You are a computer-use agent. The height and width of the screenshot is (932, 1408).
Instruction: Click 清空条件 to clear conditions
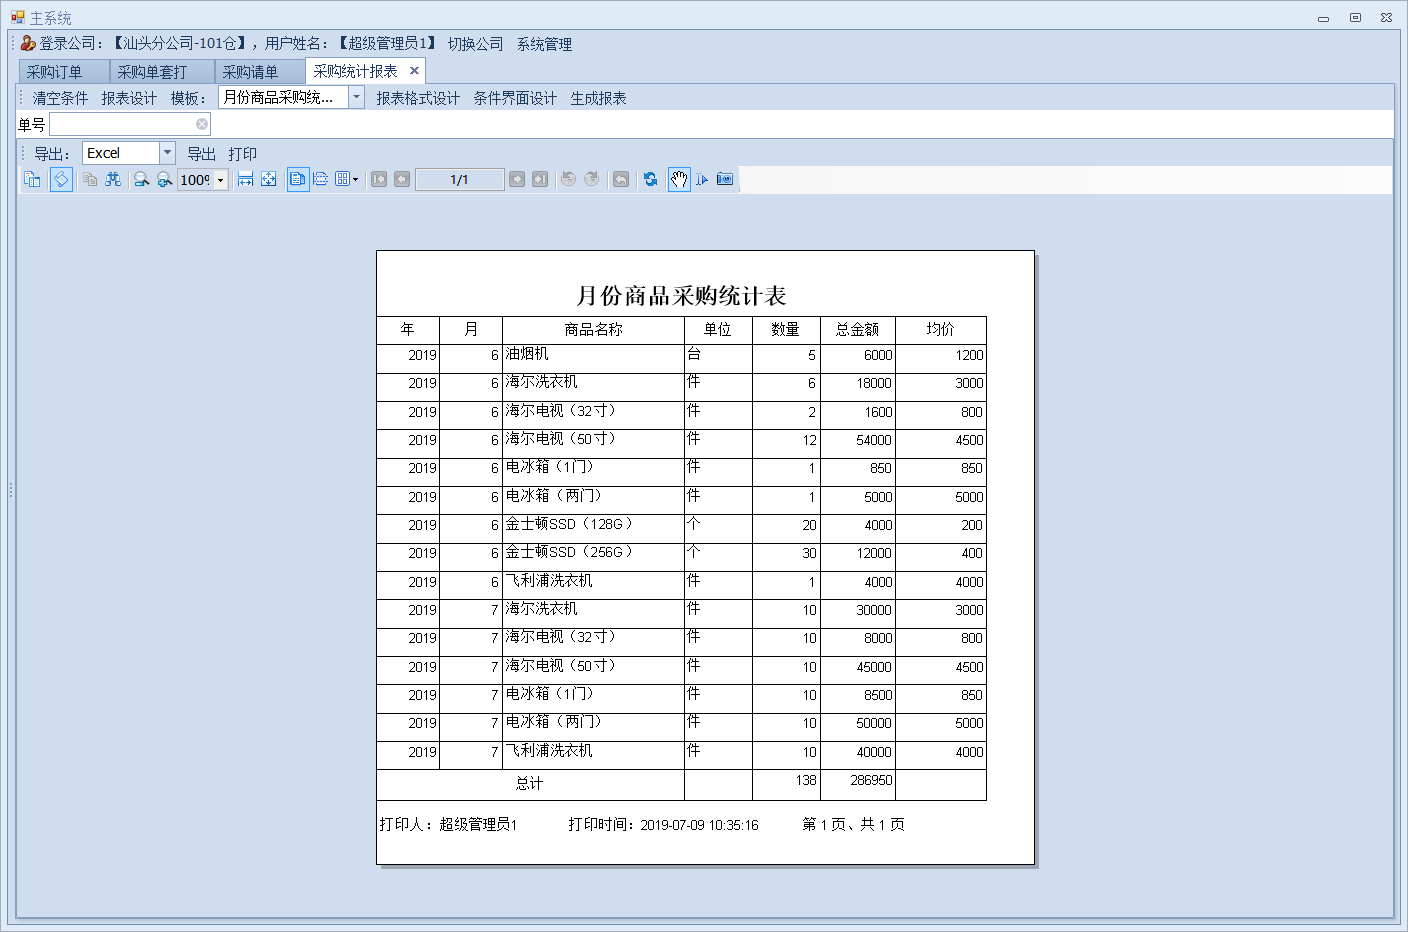pos(60,98)
